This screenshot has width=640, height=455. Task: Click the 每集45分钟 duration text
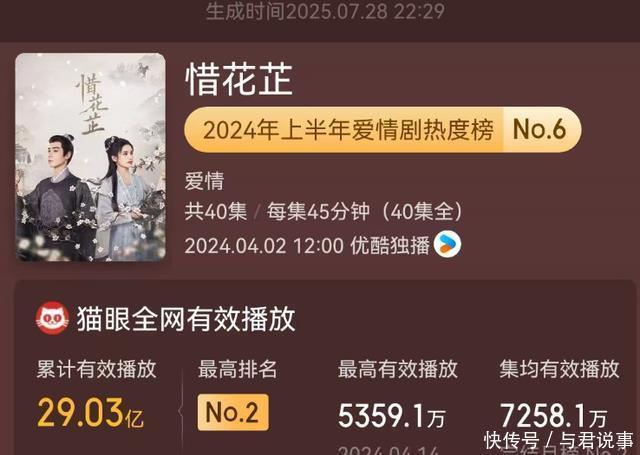pos(318,212)
